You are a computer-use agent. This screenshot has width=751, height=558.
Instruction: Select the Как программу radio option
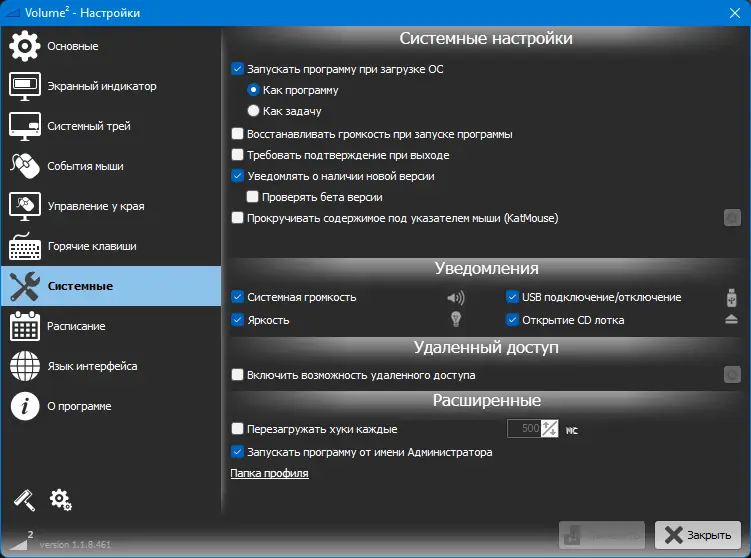click(253, 90)
